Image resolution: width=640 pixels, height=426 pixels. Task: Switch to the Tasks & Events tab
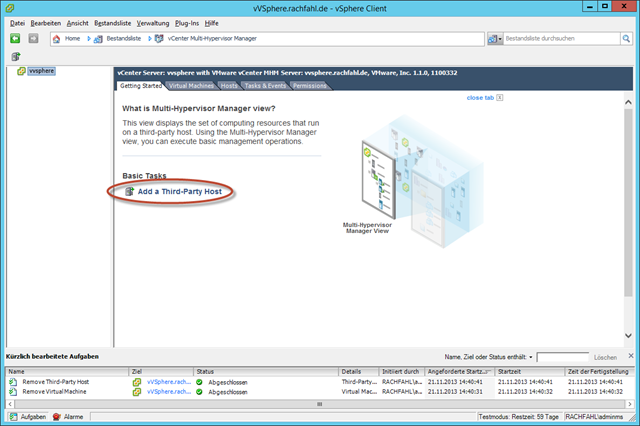click(x=265, y=86)
